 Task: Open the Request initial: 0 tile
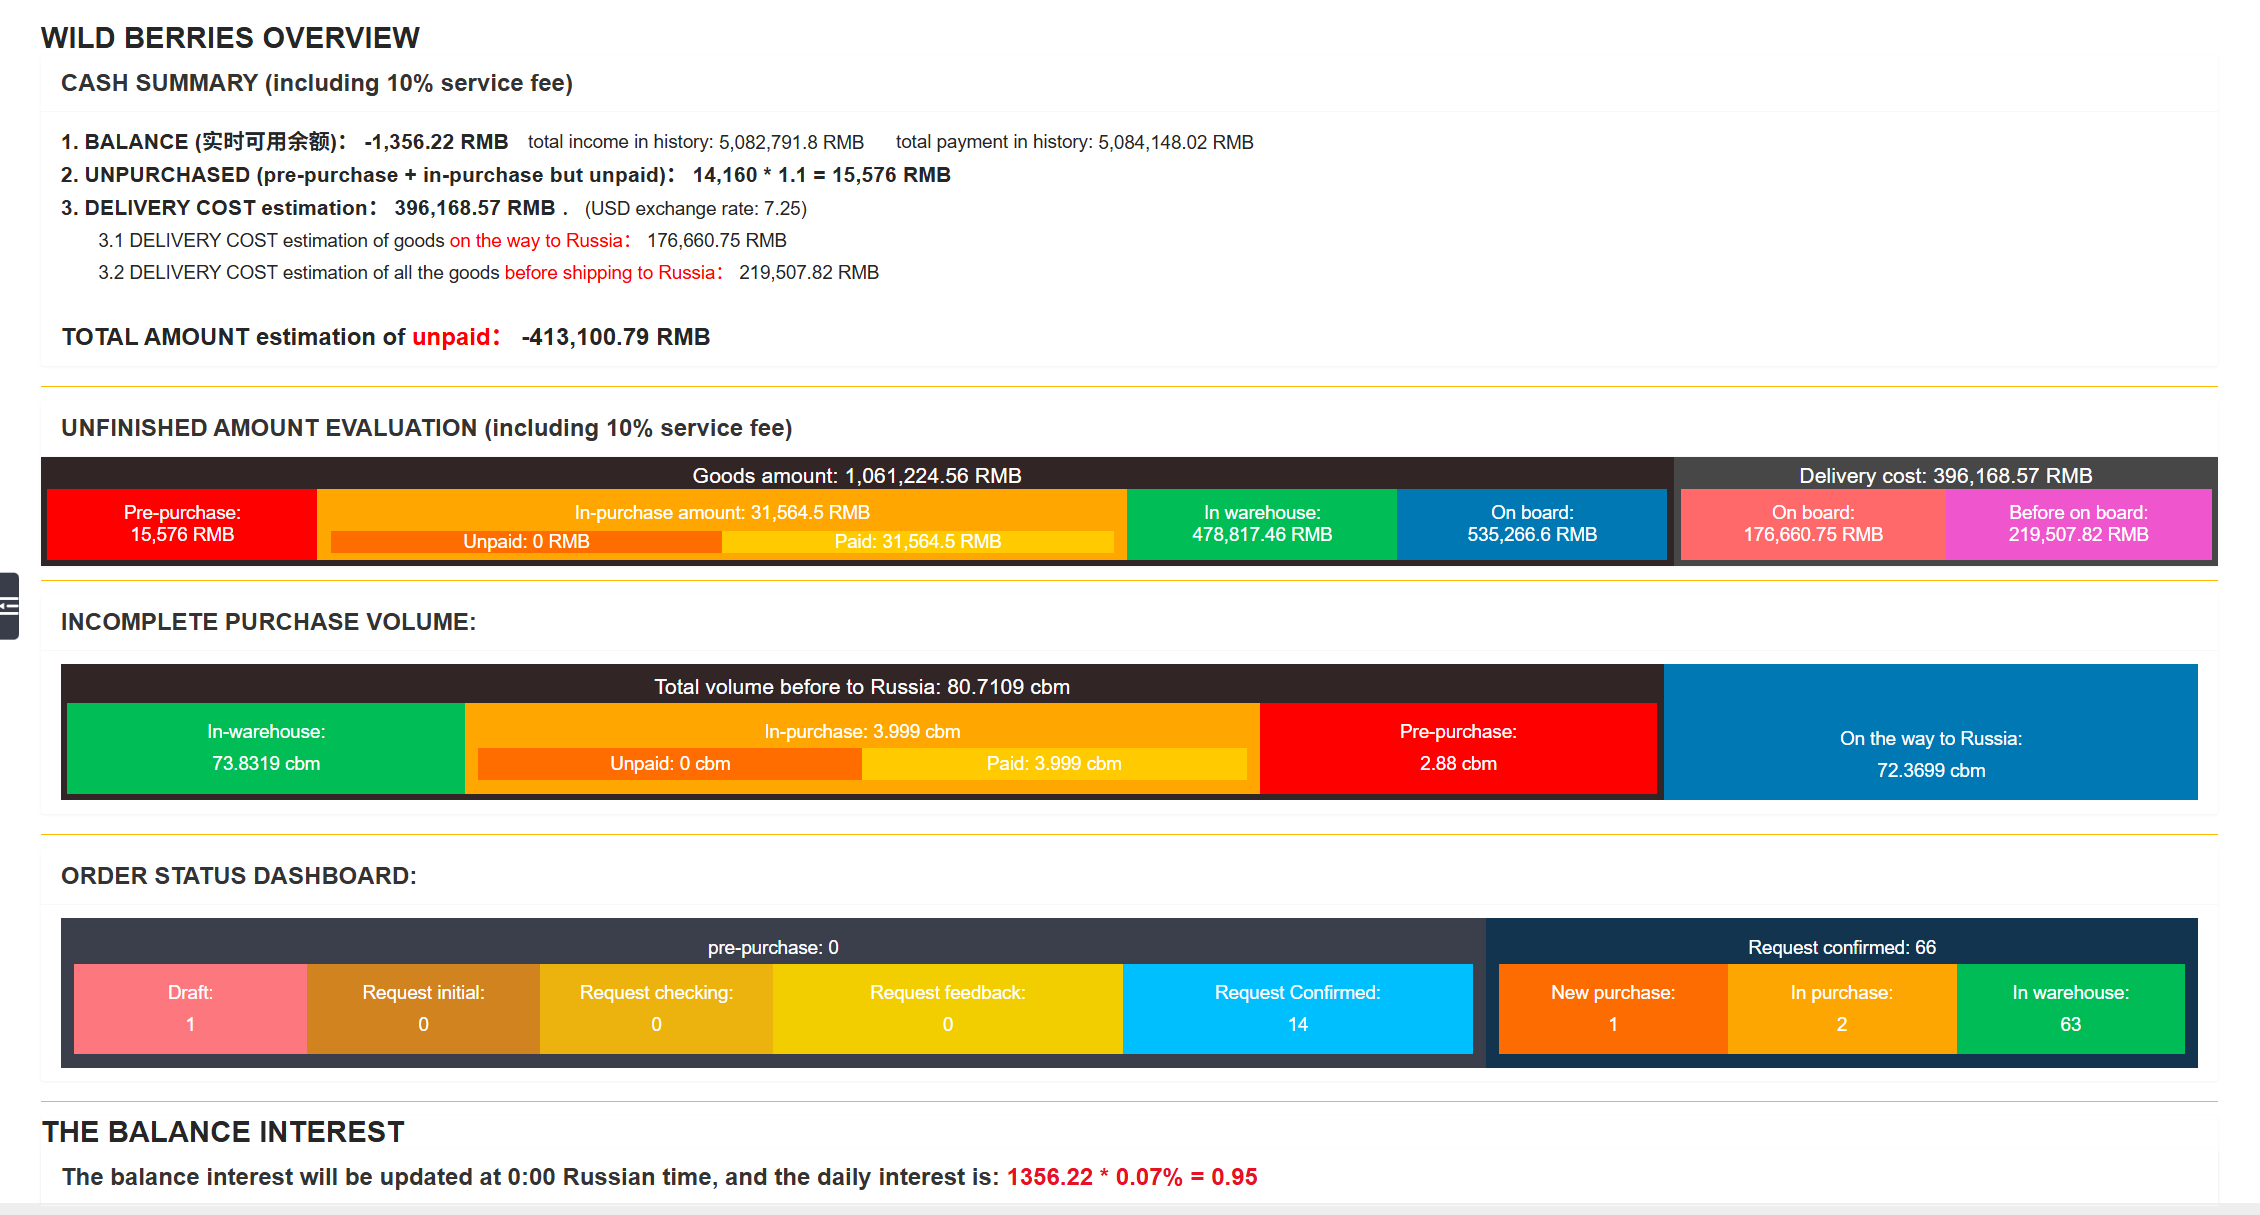tap(423, 1008)
